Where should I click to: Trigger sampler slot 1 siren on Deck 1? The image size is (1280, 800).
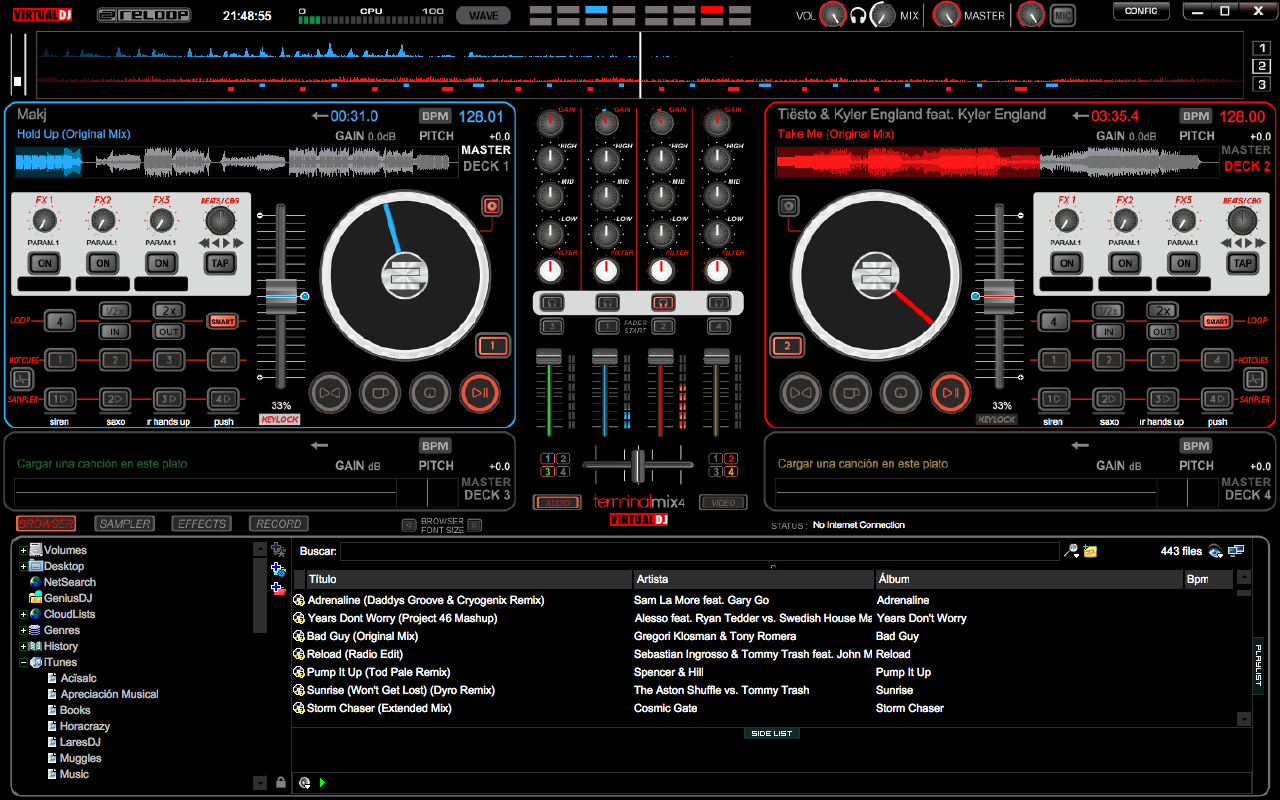coord(60,399)
